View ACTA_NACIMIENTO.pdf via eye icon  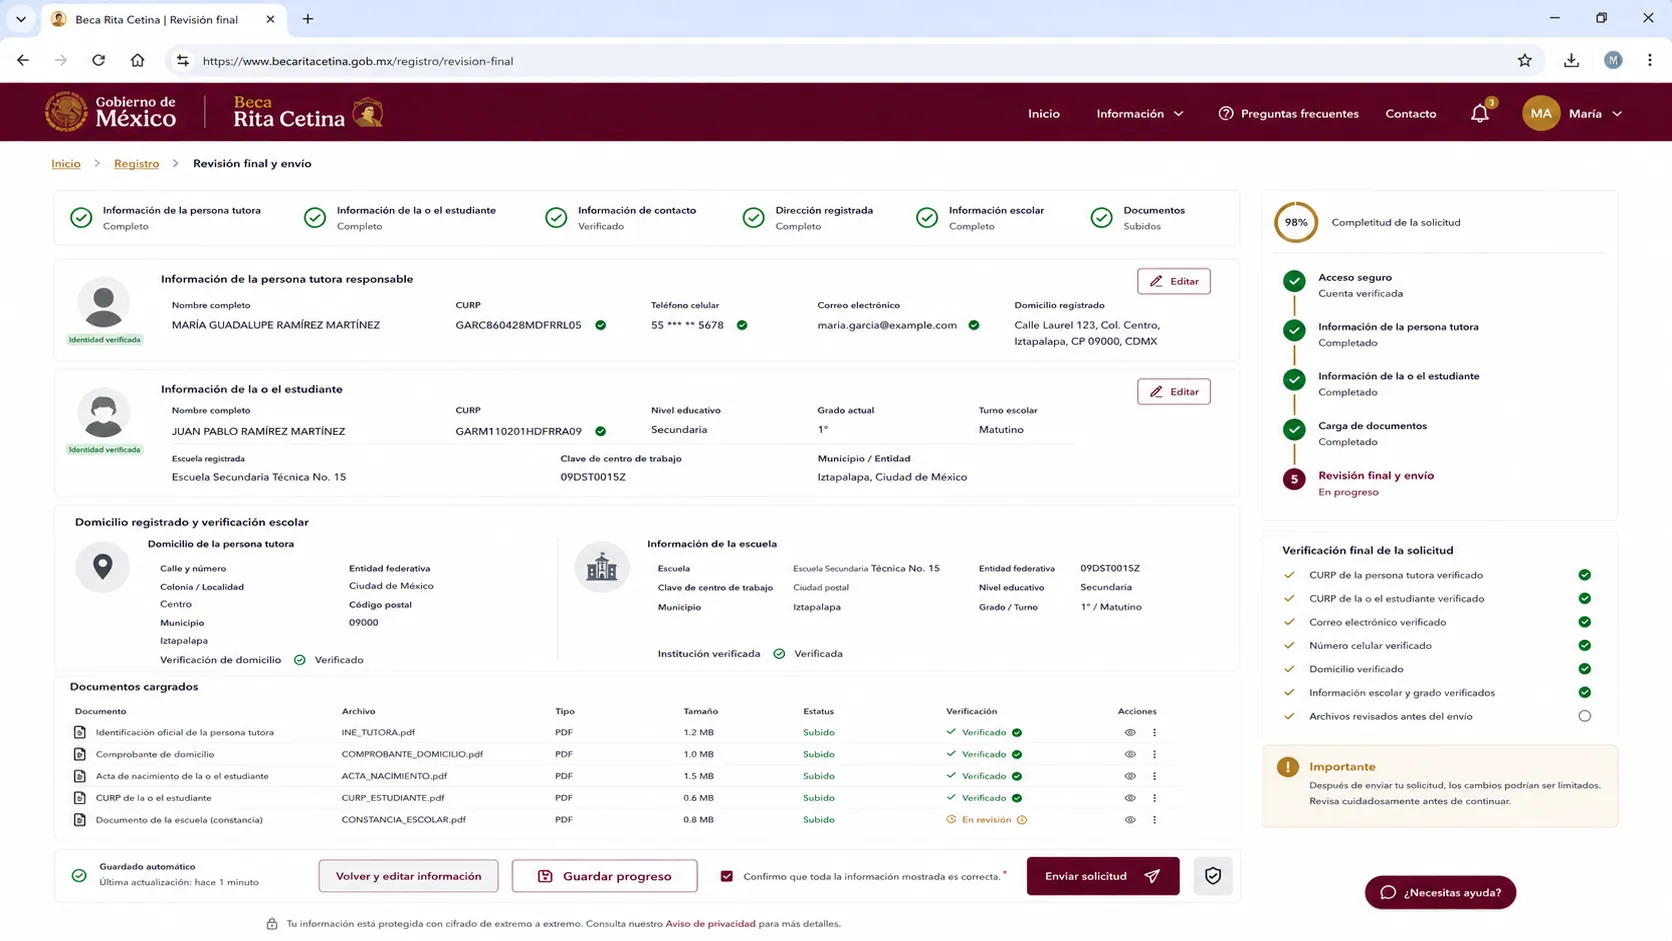point(1130,777)
